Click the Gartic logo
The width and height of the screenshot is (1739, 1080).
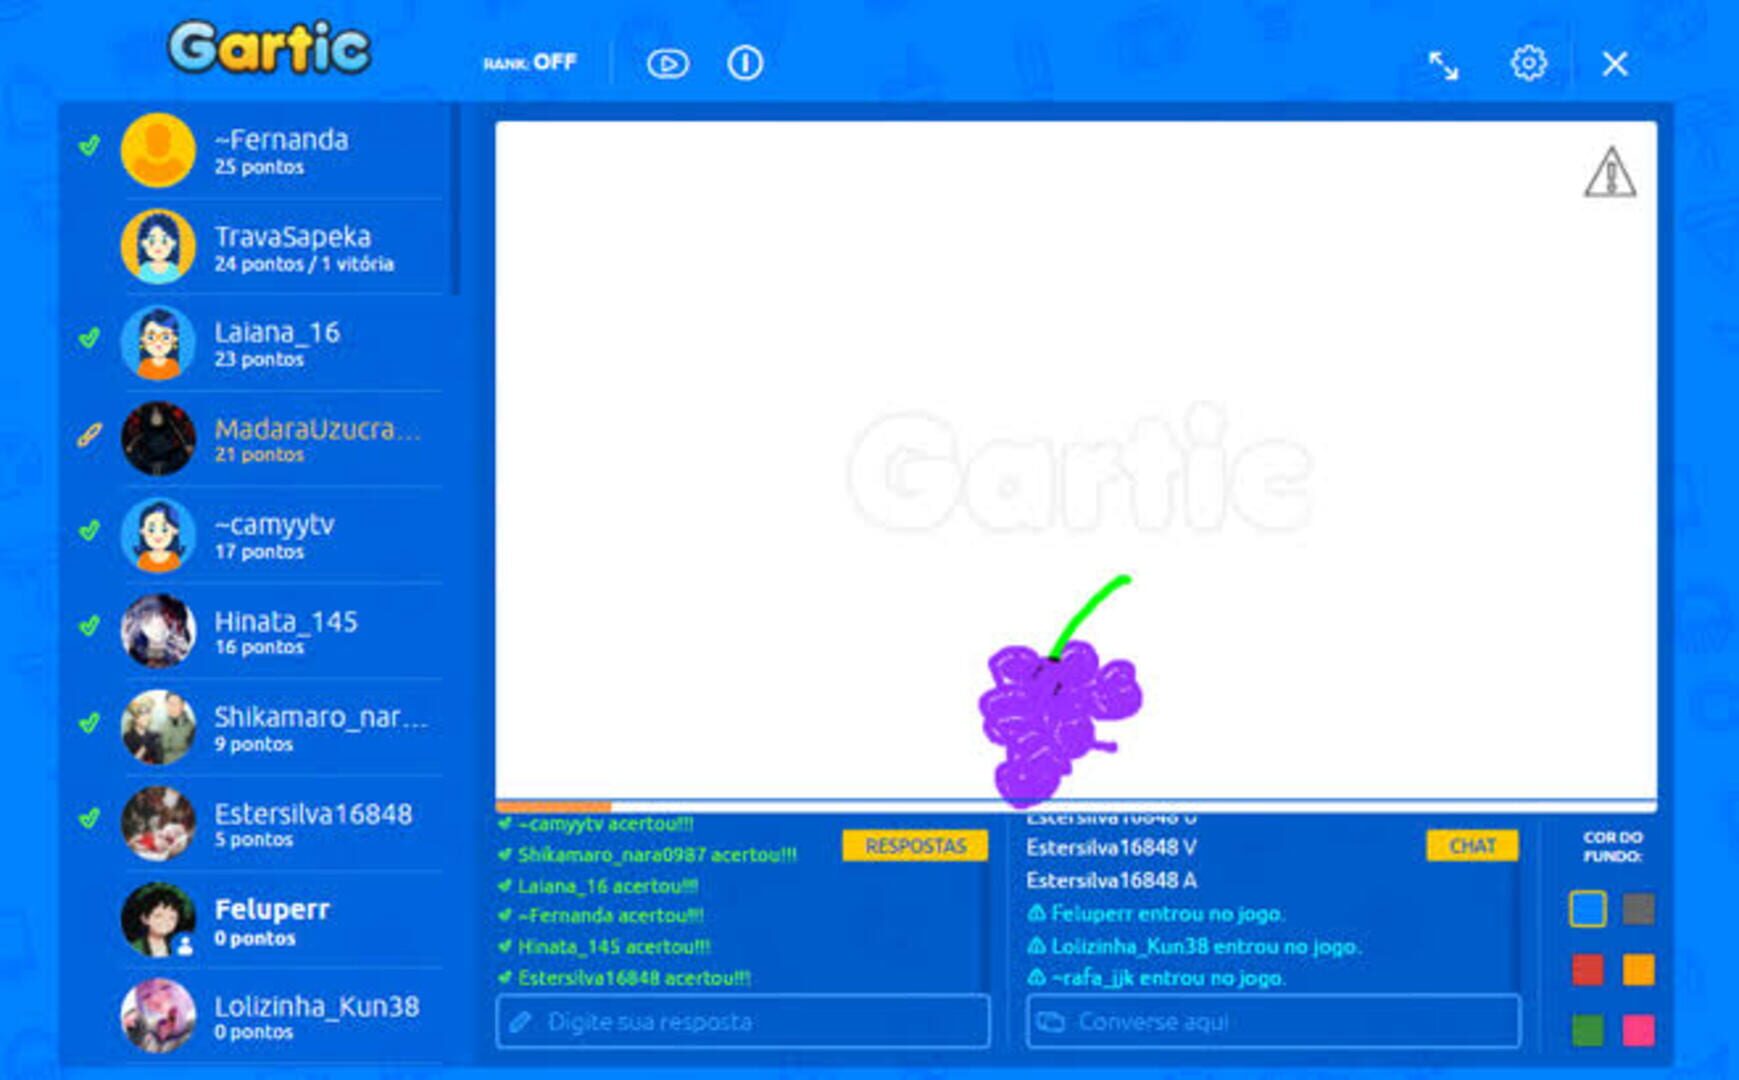point(270,48)
